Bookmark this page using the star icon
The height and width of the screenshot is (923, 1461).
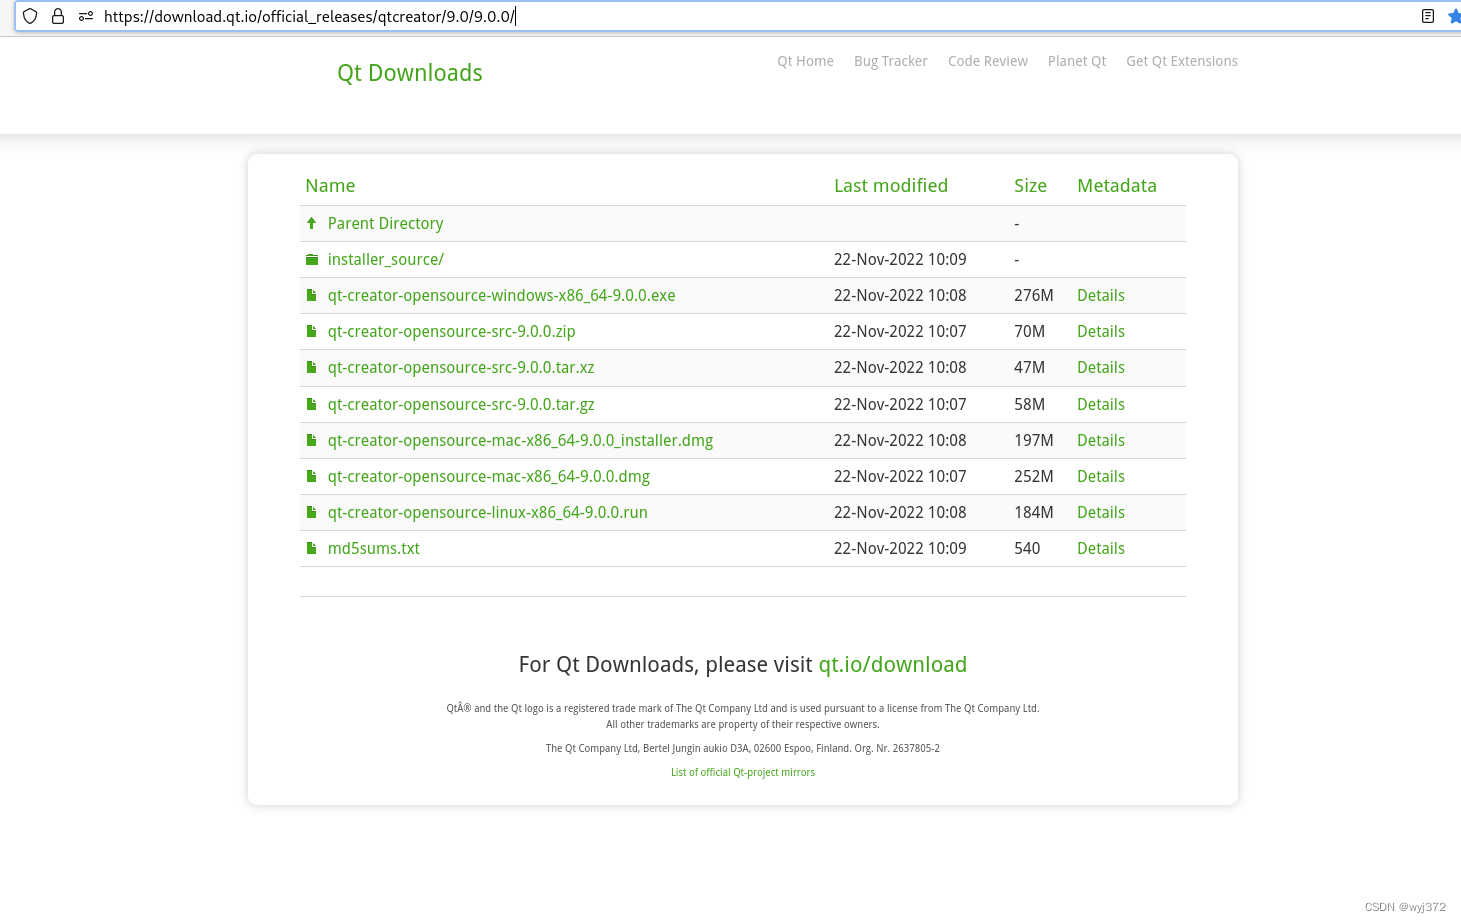click(x=1453, y=16)
